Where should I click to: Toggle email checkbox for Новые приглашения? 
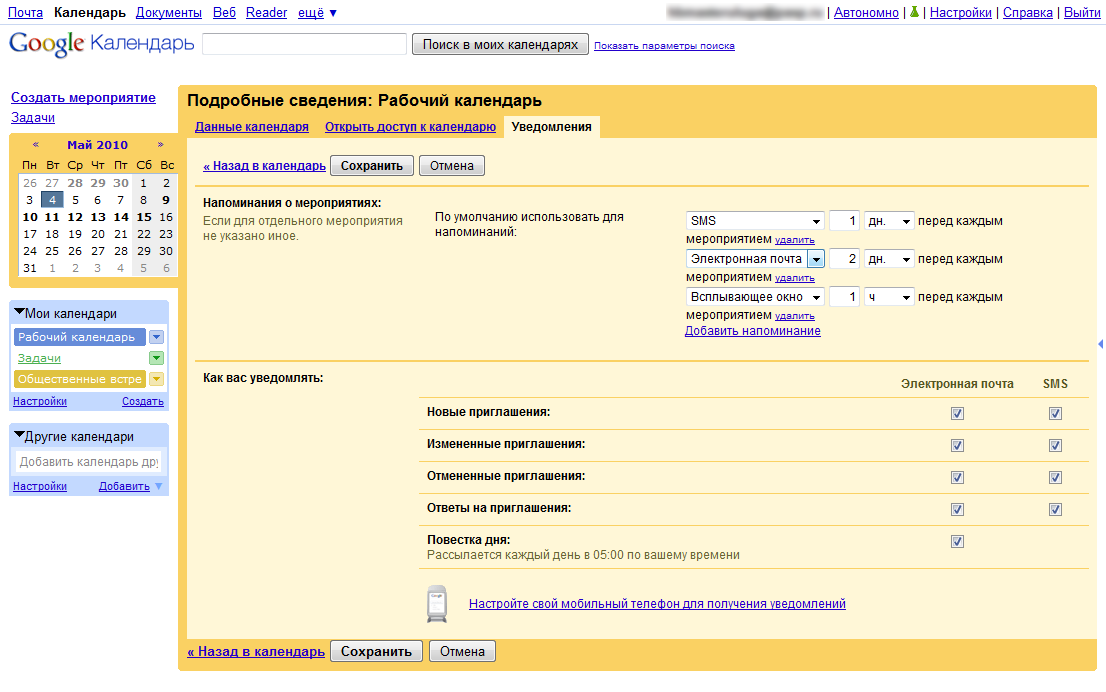coord(957,413)
